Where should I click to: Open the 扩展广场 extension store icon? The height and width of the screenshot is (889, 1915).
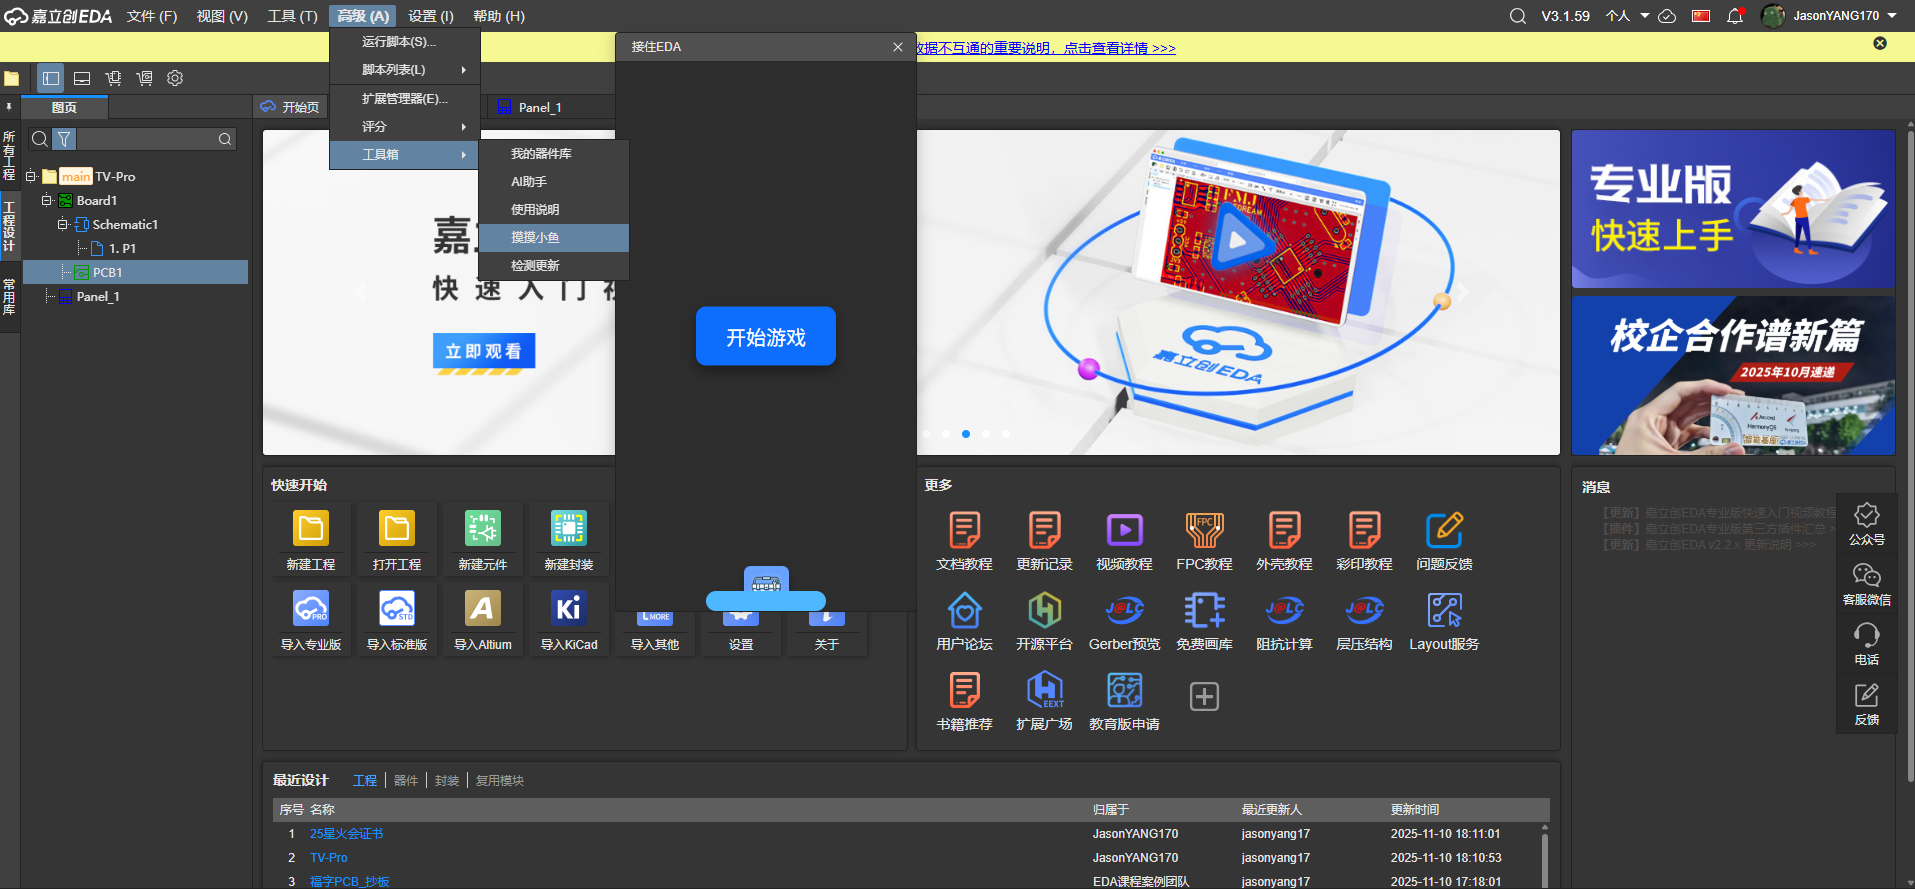[1045, 690]
